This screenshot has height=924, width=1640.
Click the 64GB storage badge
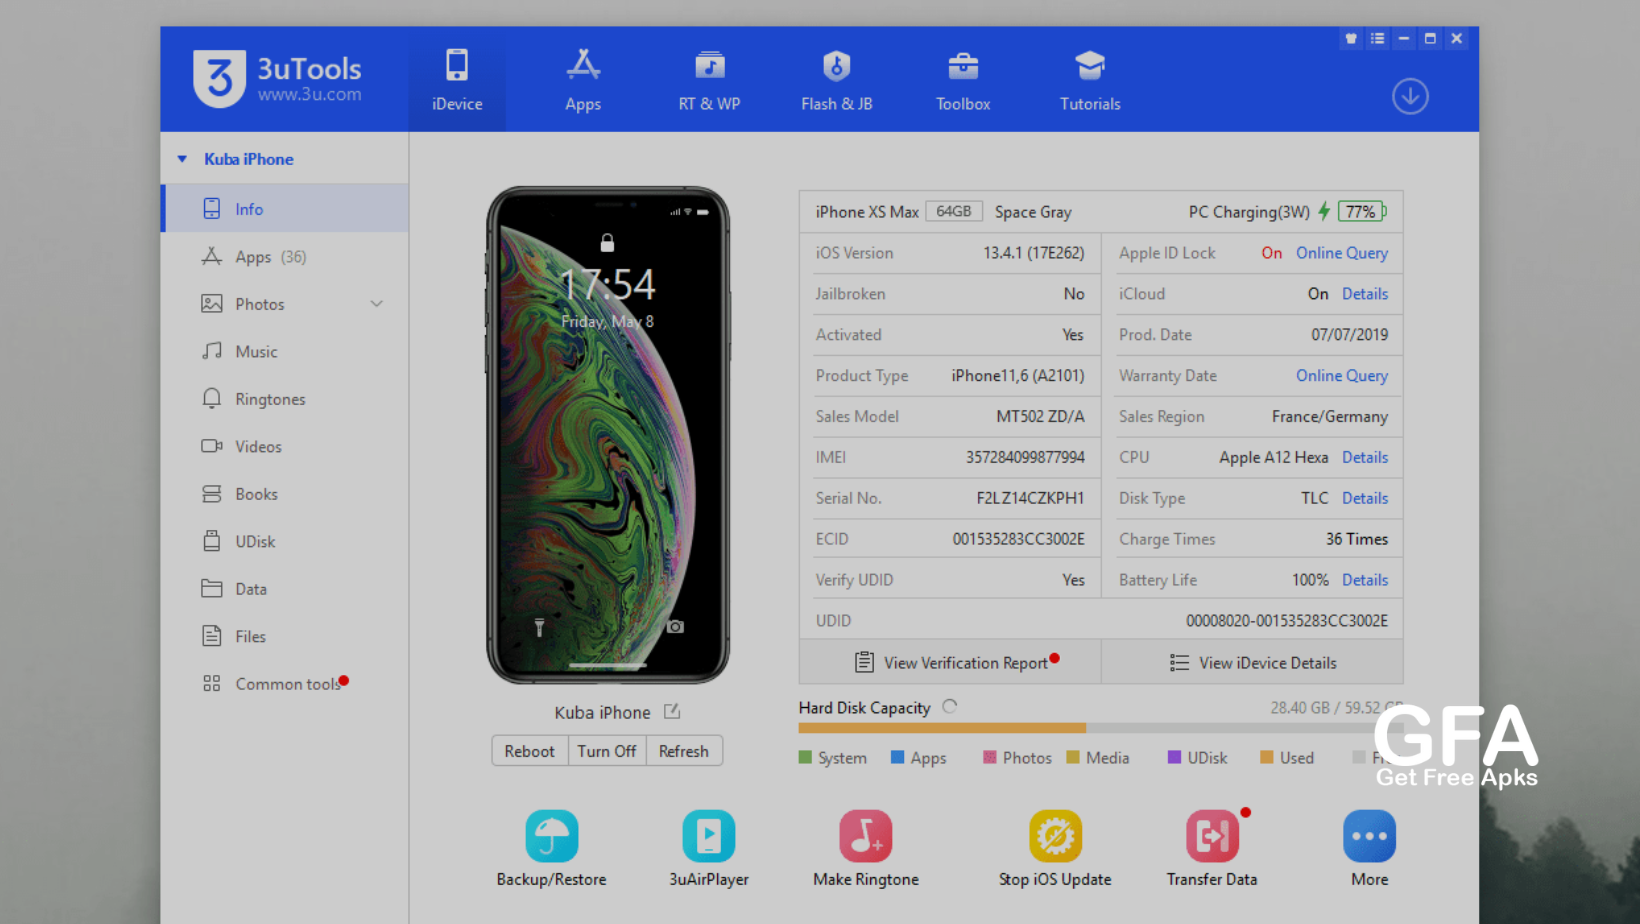954,212
